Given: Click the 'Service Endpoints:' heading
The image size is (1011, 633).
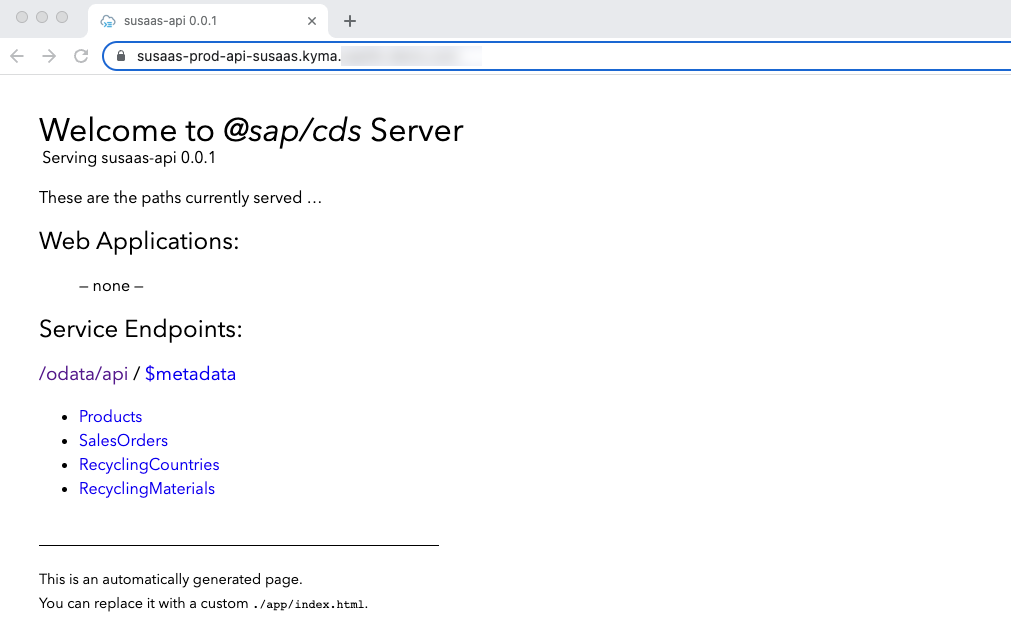Looking at the screenshot, I should coord(141,329).
